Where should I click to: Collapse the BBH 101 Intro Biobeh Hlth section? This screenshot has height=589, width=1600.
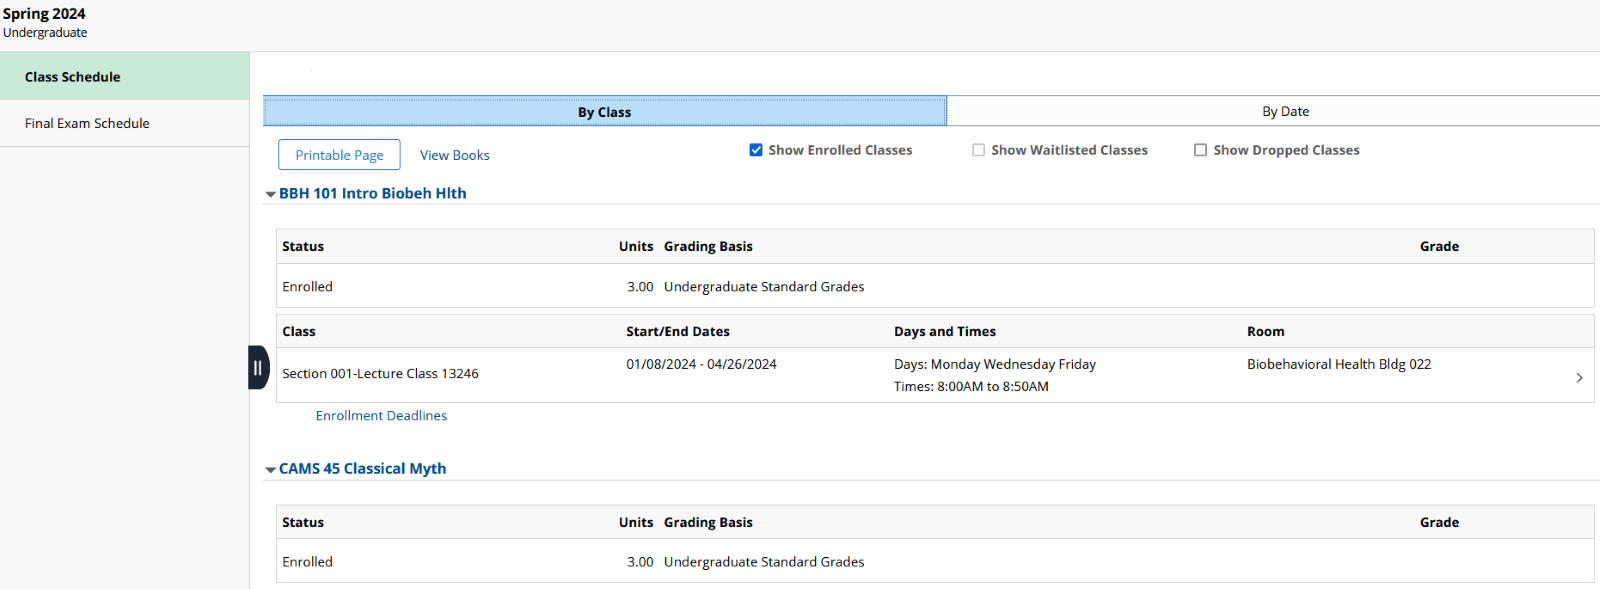point(271,194)
